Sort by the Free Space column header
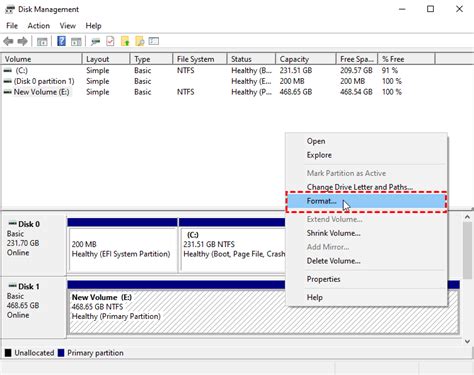Screen dimensions: 474x375 click(357, 59)
